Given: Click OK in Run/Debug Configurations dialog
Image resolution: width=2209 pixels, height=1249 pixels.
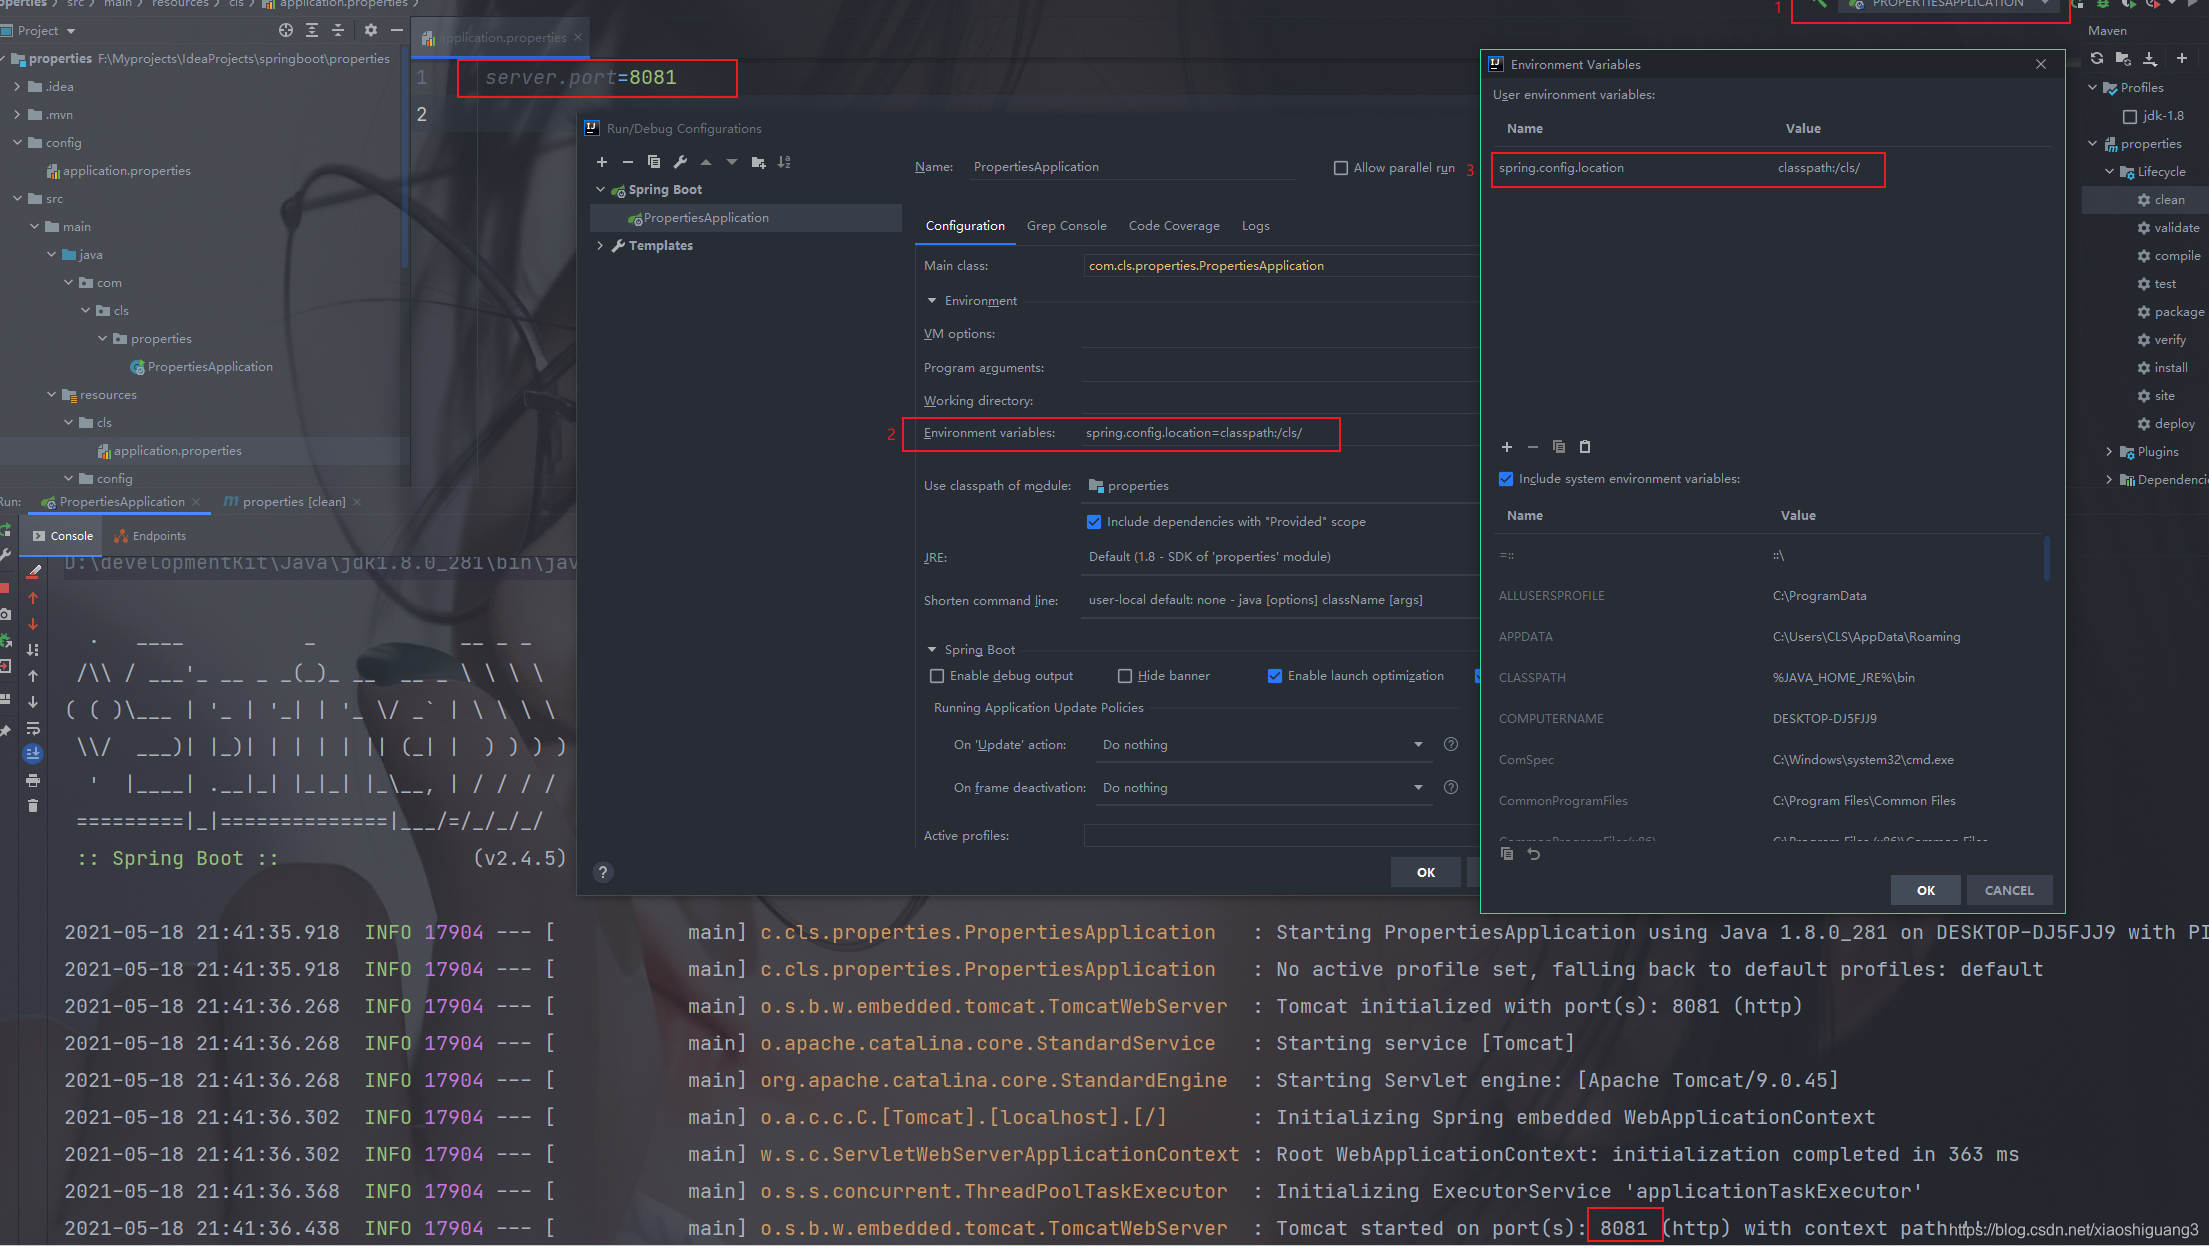Looking at the screenshot, I should point(1426,873).
